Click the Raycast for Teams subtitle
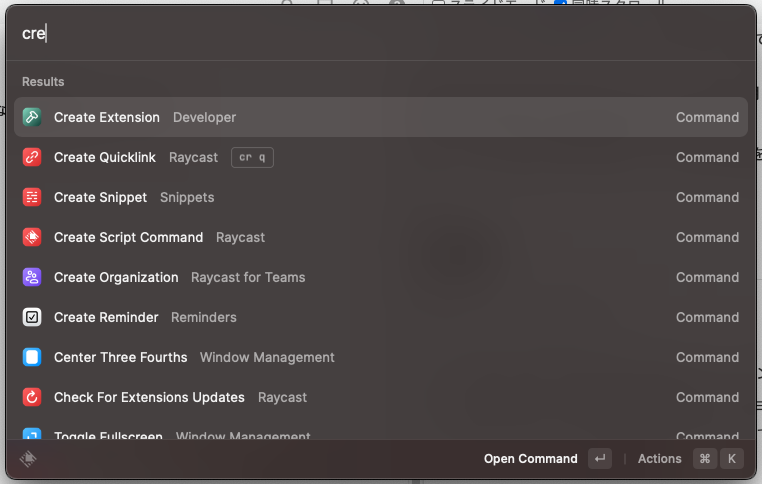762x484 pixels. [x=248, y=277]
